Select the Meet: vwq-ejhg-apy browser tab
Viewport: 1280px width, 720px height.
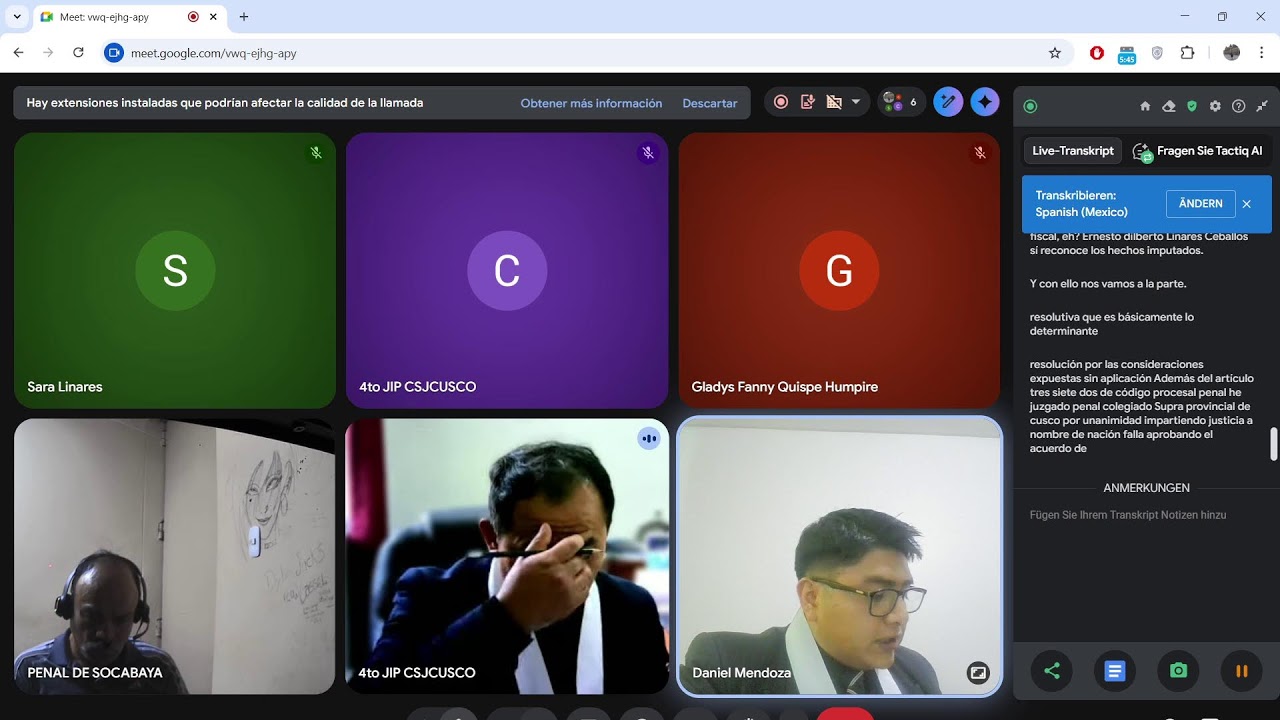[x=128, y=17]
